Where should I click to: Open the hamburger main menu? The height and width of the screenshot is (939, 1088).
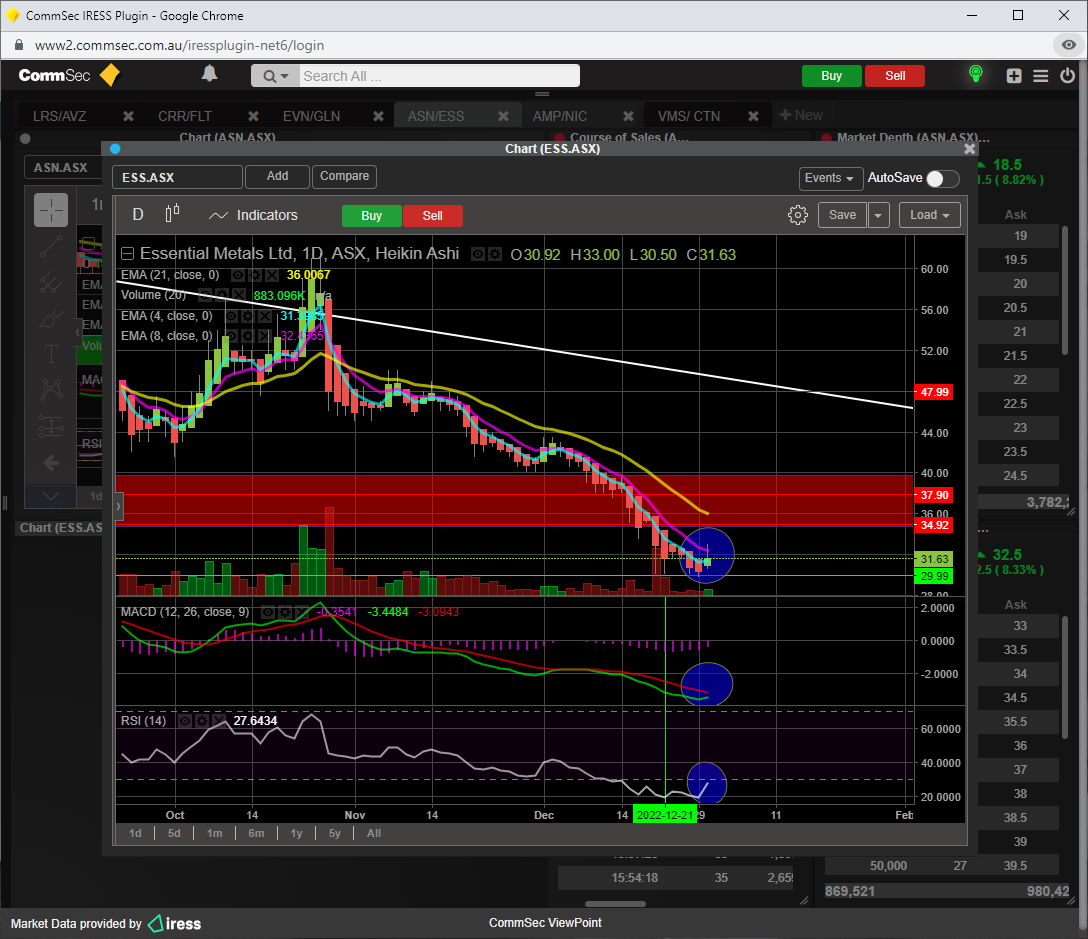pyautogui.click(x=1041, y=76)
